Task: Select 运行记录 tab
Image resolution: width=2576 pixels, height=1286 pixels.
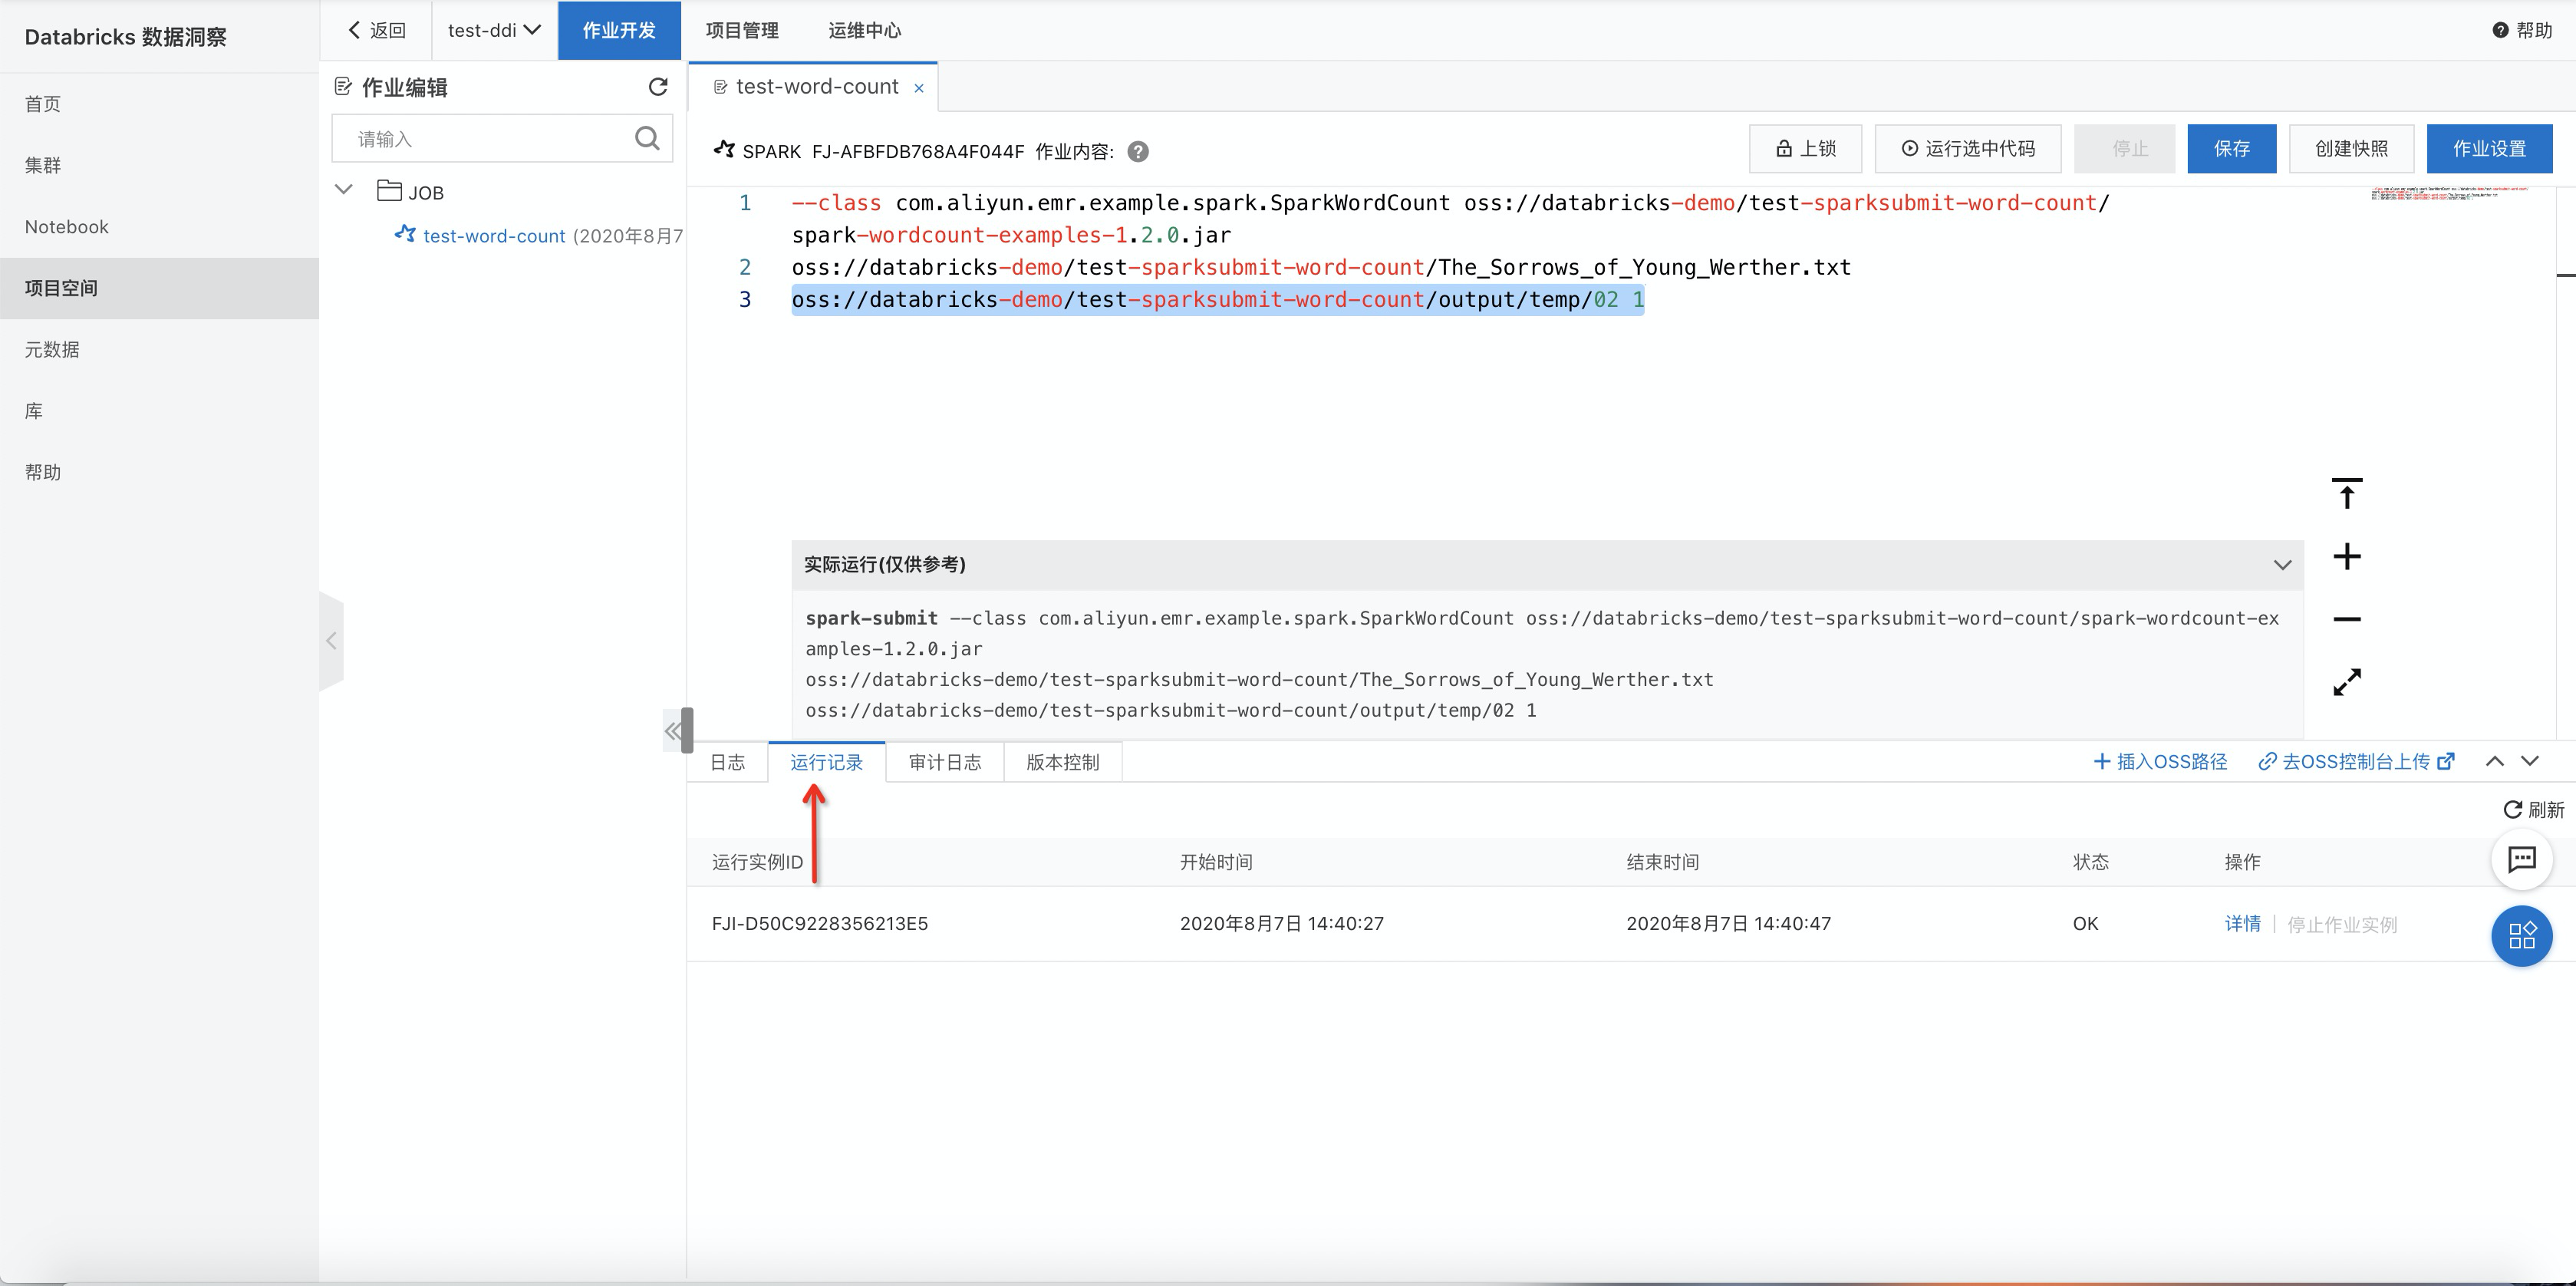Action: point(826,762)
